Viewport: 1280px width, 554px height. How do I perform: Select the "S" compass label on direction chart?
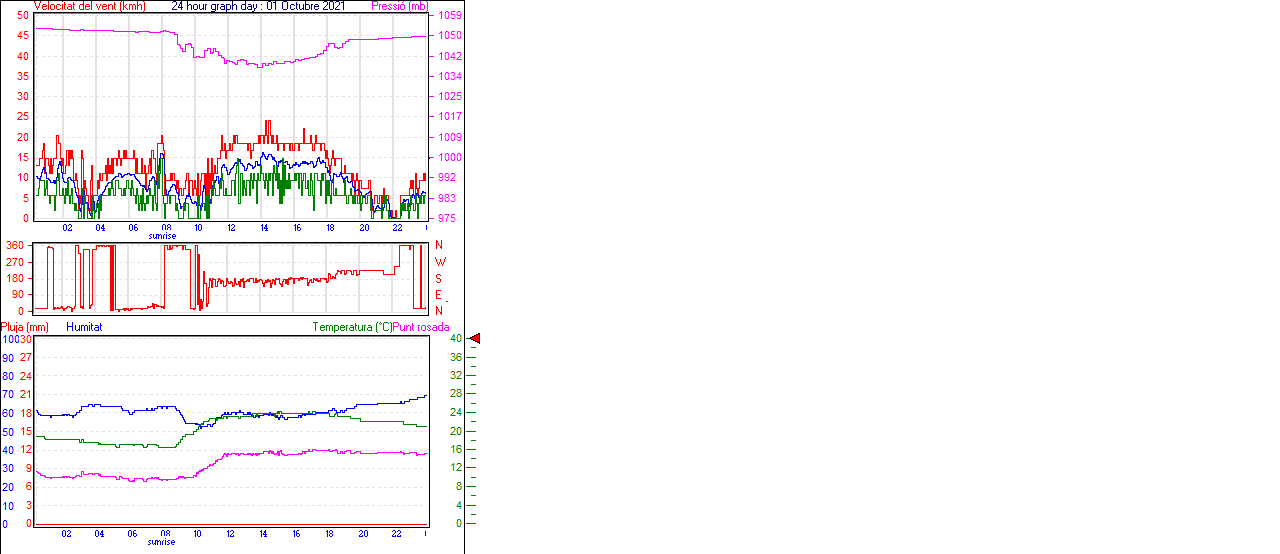coord(440,278)
